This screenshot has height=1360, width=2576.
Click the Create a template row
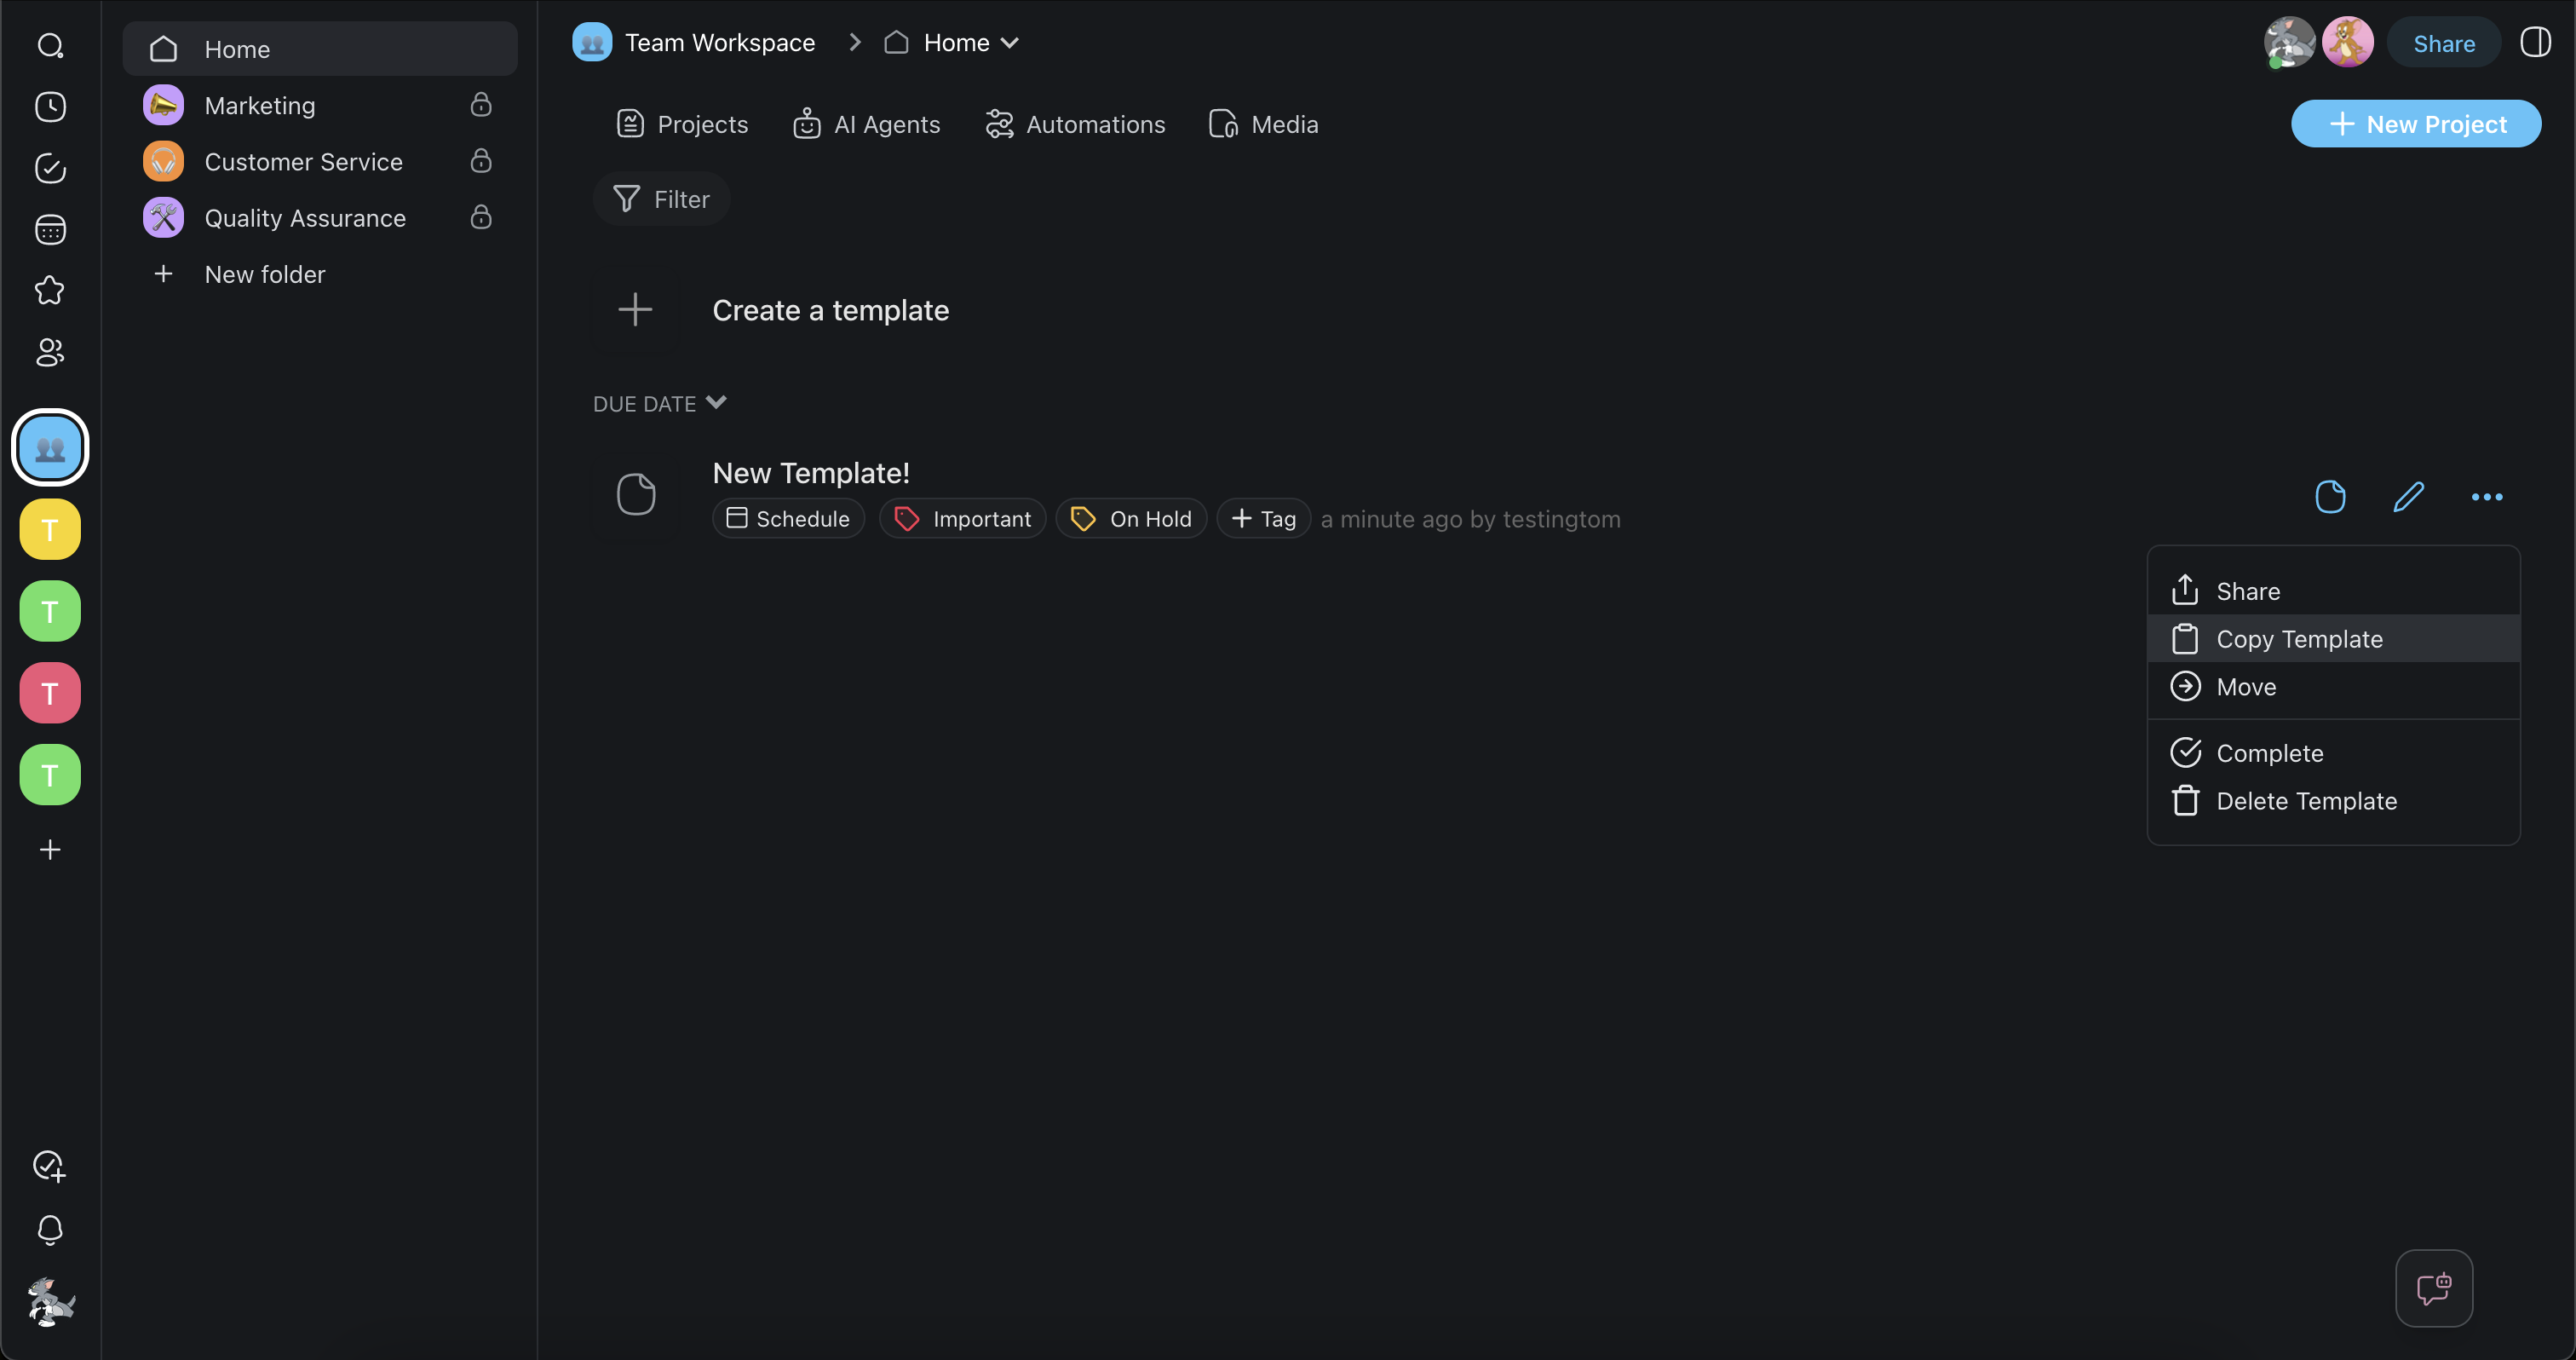tap(830, 310)
